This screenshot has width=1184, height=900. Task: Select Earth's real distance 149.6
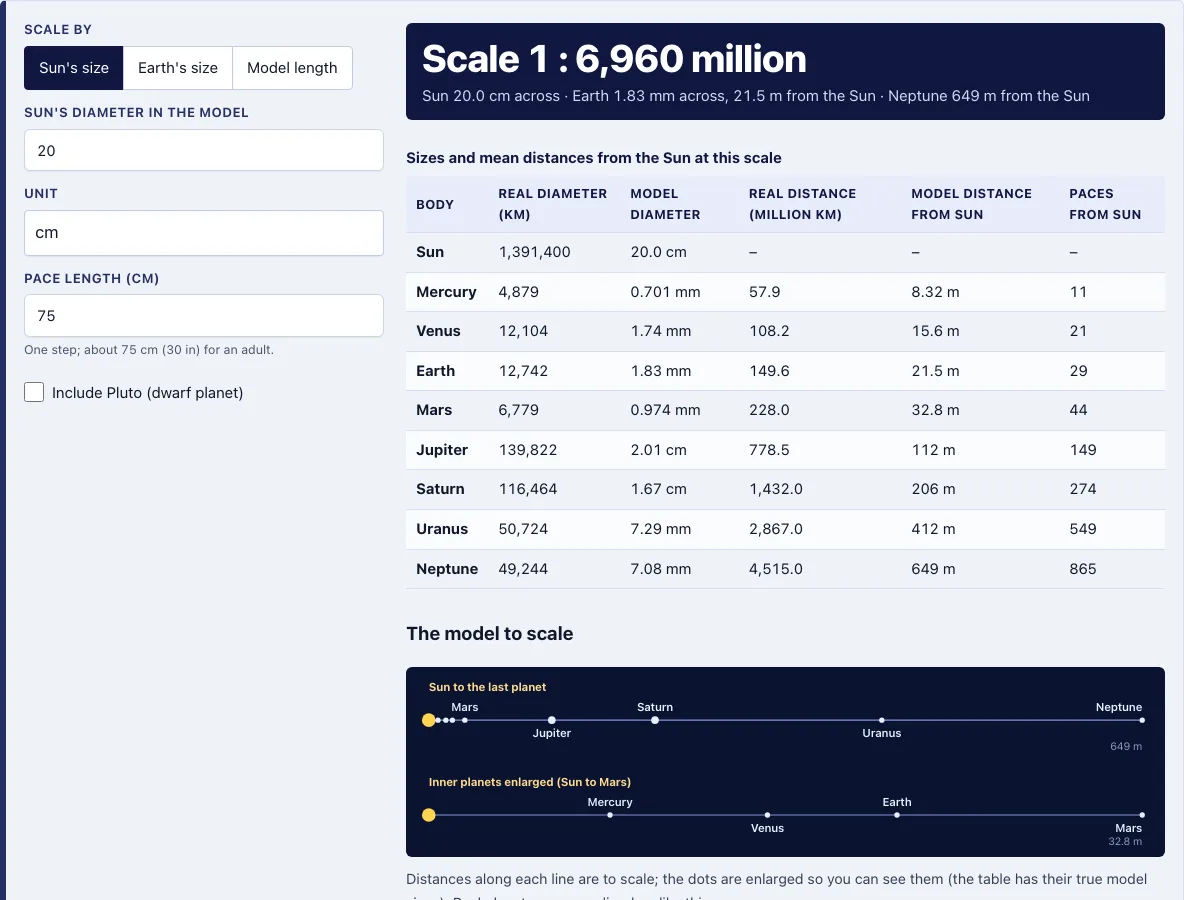pyautogui.click(x=769, y=371)
